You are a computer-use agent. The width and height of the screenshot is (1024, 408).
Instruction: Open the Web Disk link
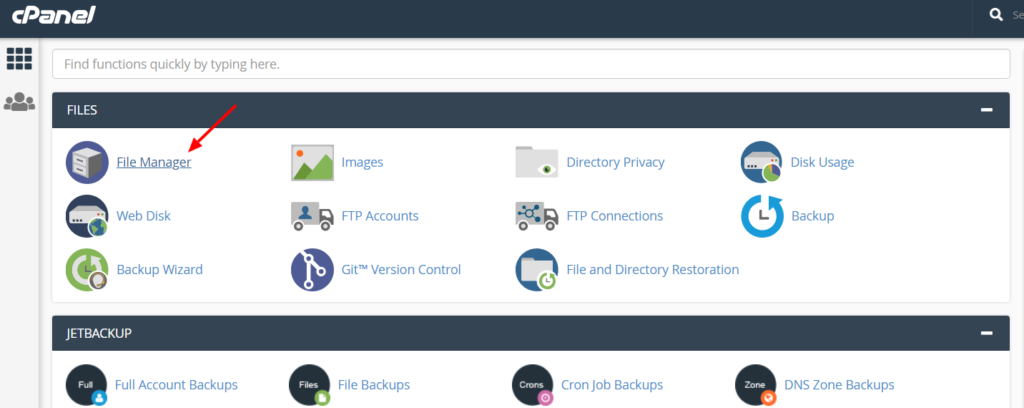144,216
